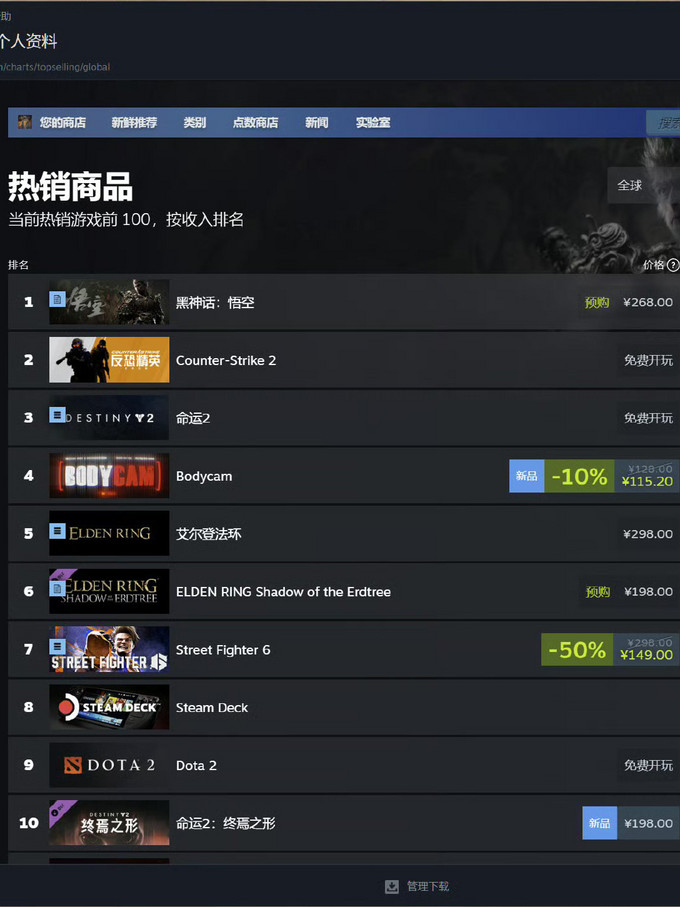Click the 免费开玩 button for Counter-Strike 2
Viewport: 680px width, 907px height.
tap(648, 360)
